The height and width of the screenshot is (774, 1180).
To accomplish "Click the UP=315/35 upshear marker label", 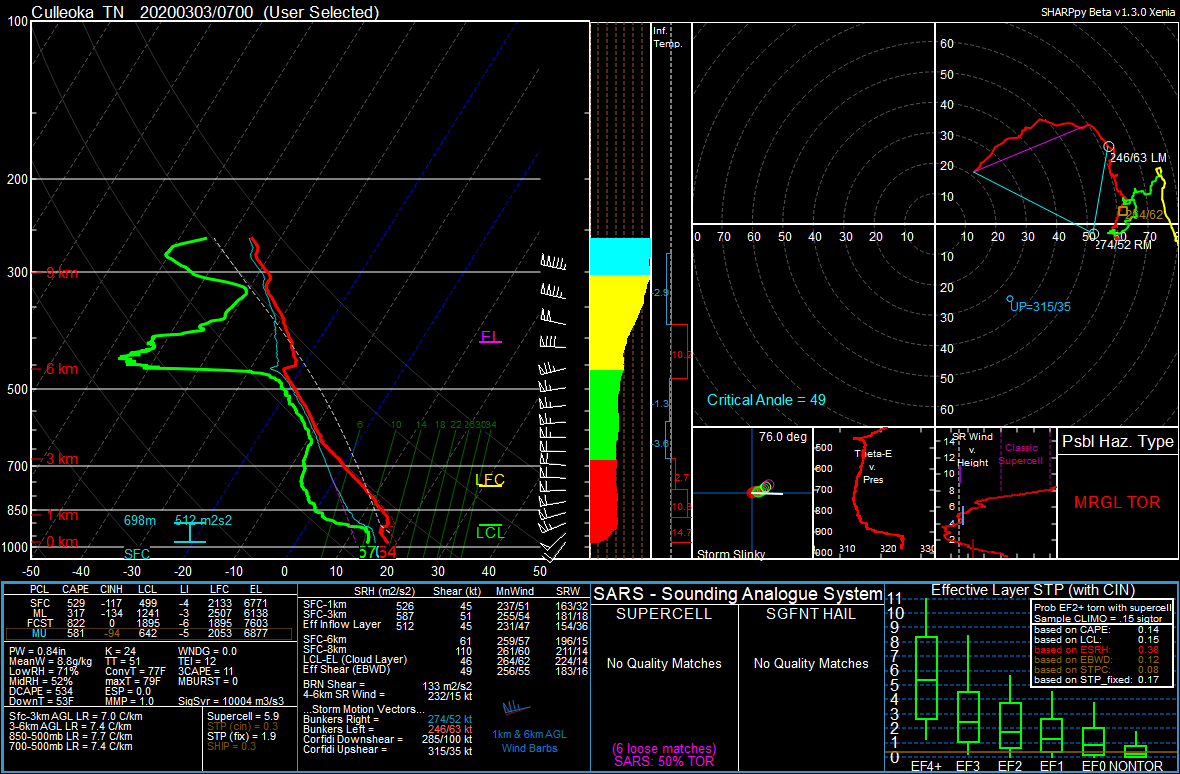I will [x=1041, y=306].
